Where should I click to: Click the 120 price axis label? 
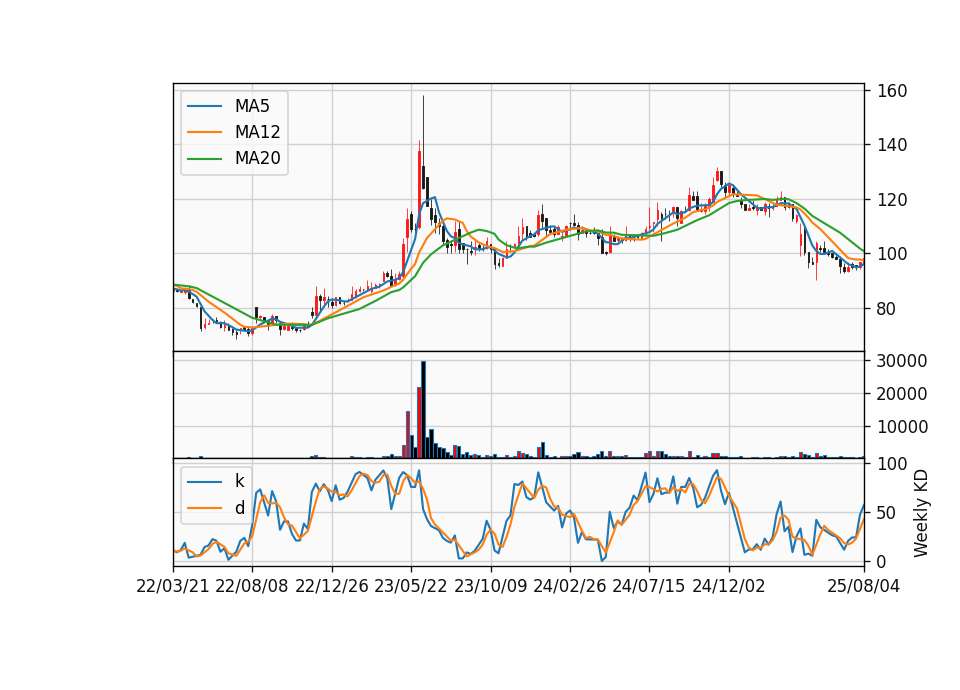point(892,200)
